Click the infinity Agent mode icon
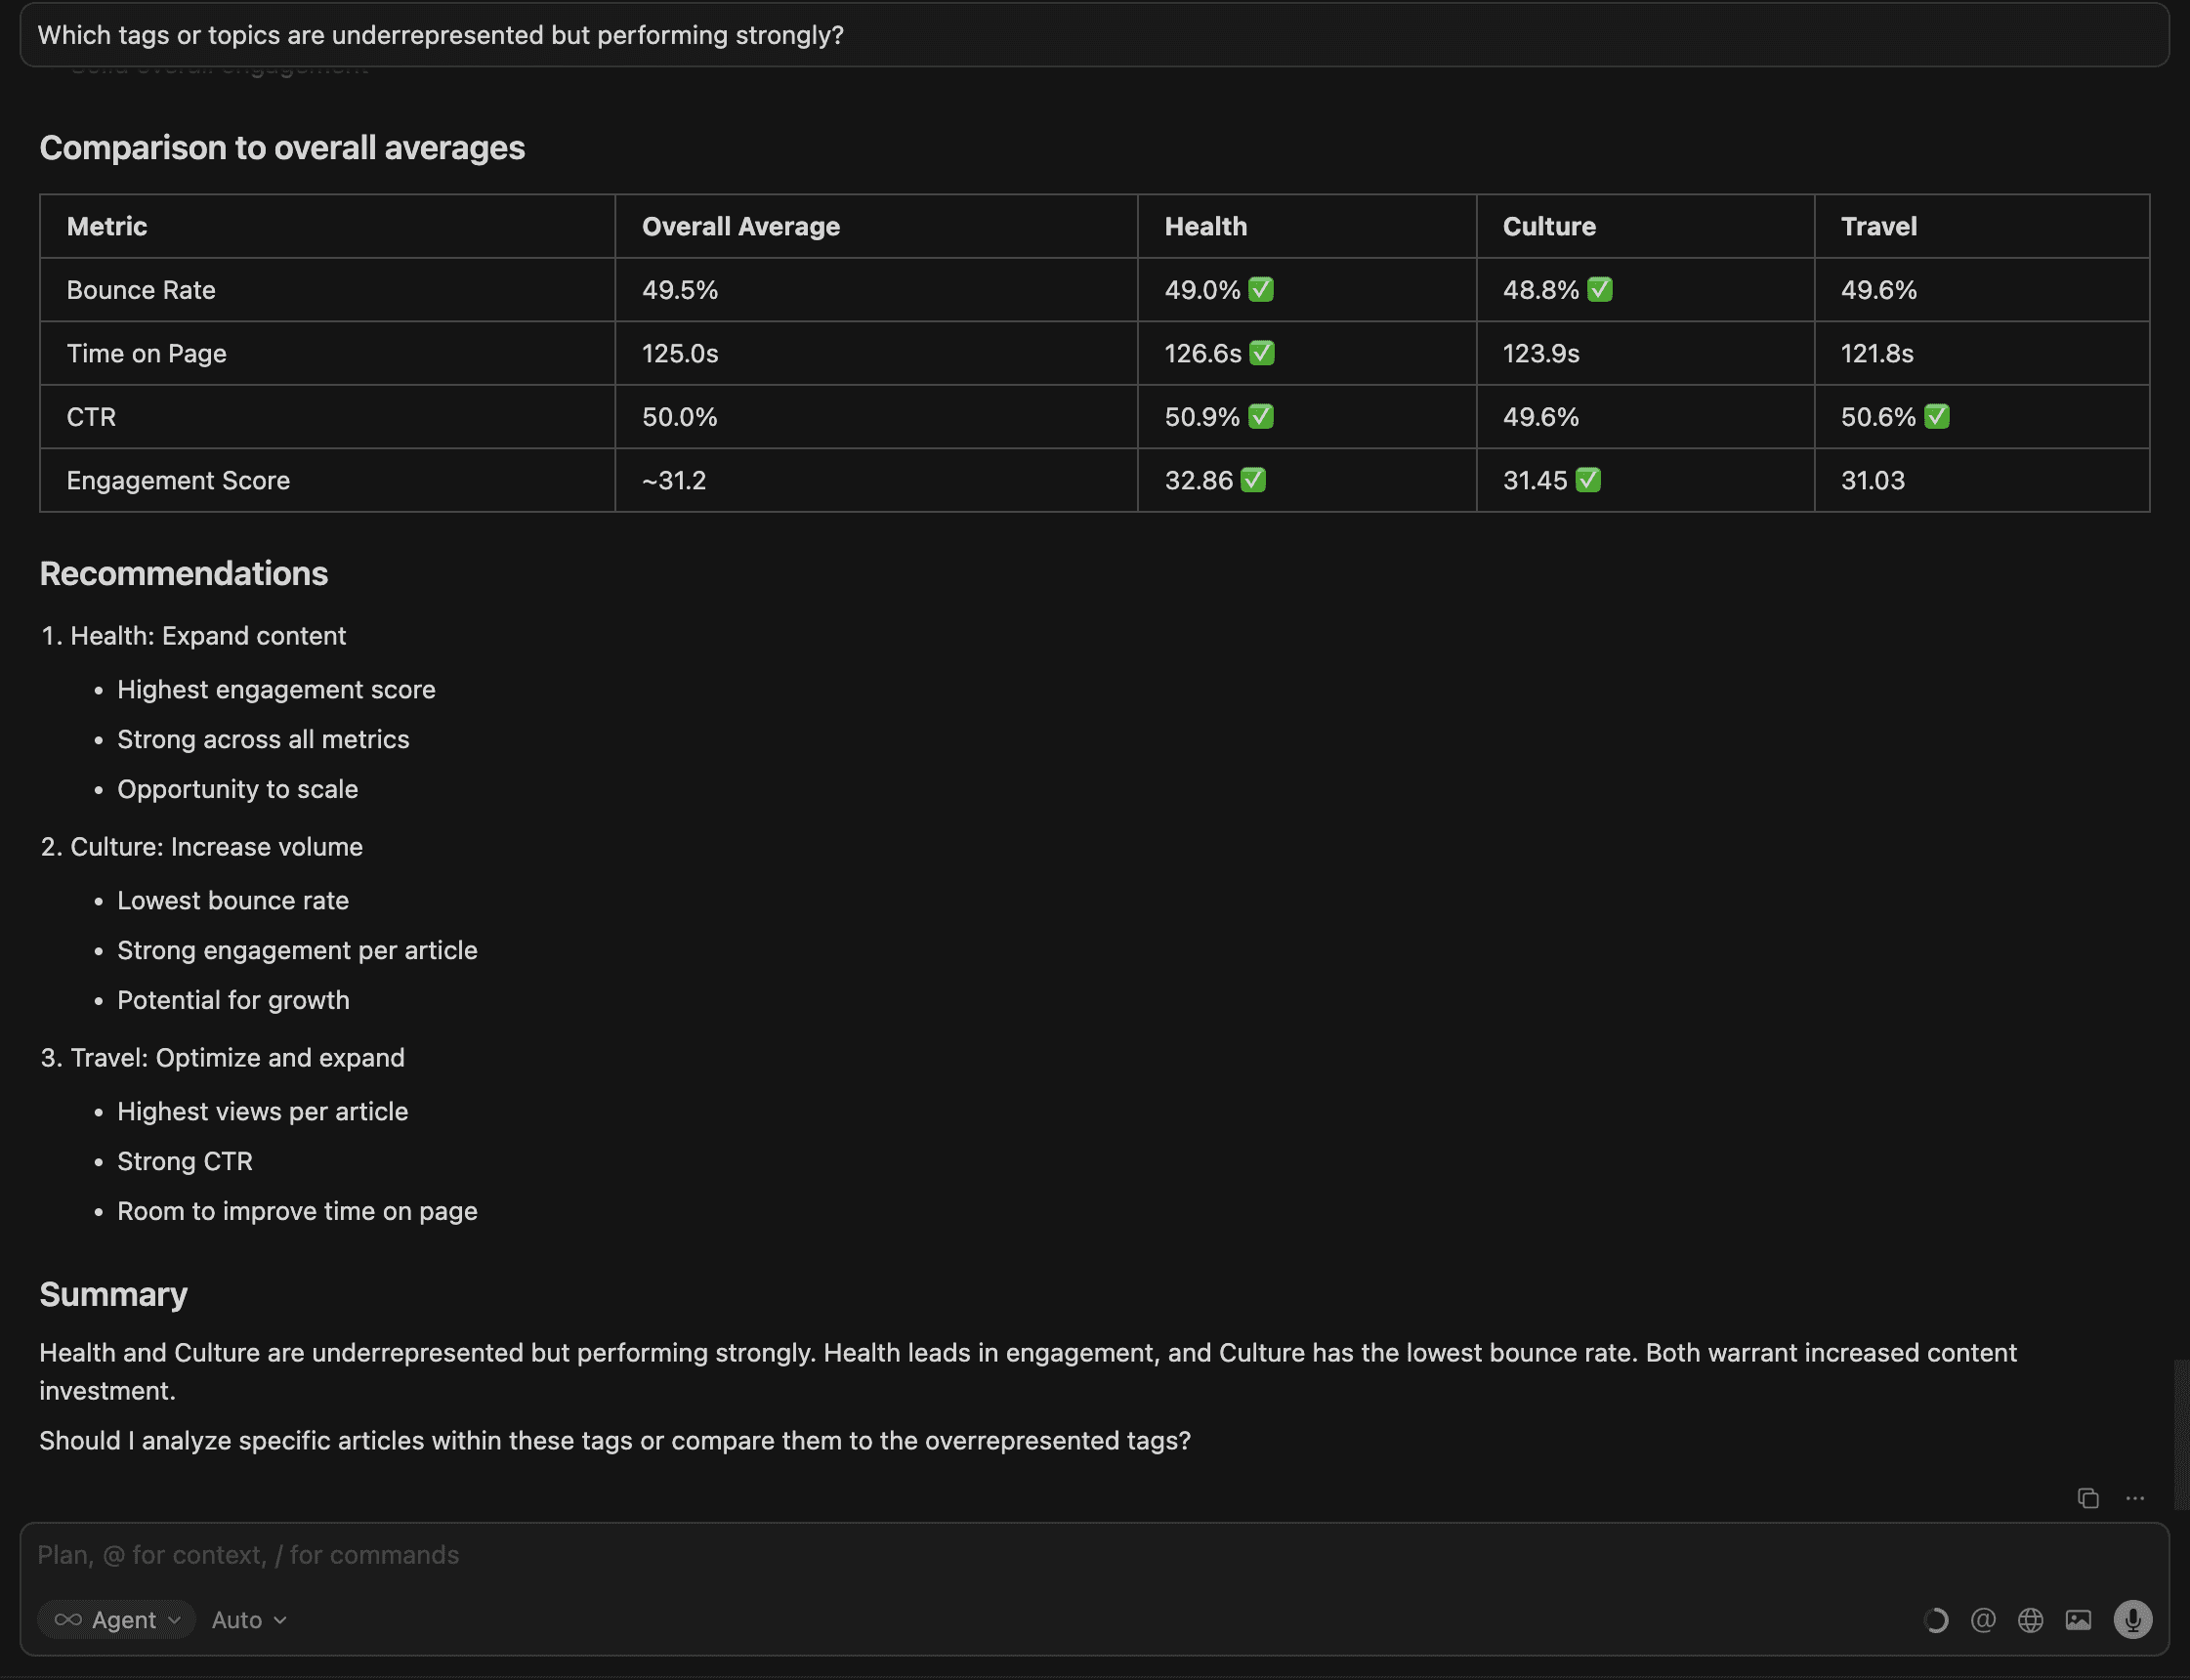Screen dimensions: 2190x1680 tap(68, 1620)
